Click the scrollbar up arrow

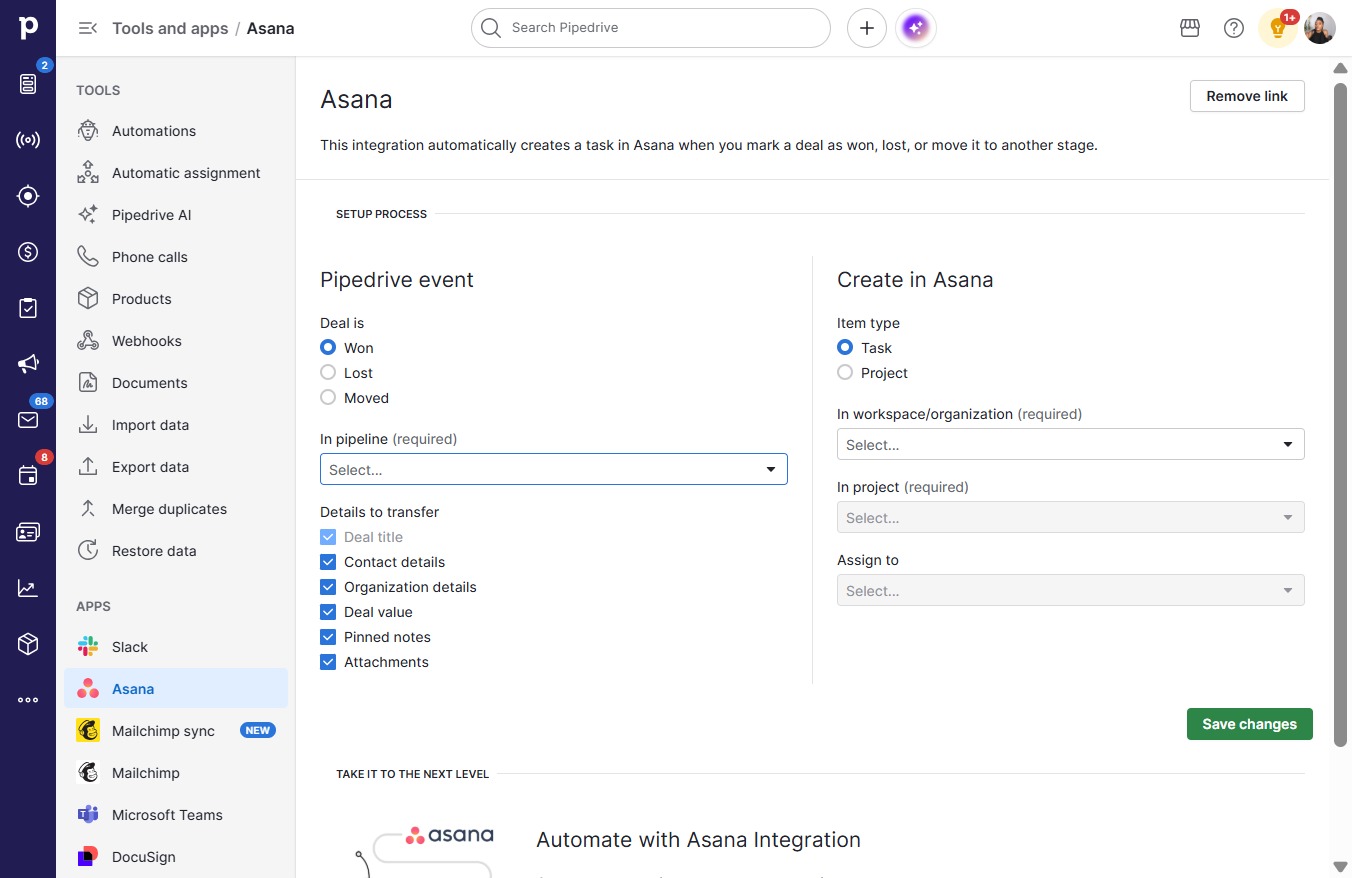pos(1341,68)
